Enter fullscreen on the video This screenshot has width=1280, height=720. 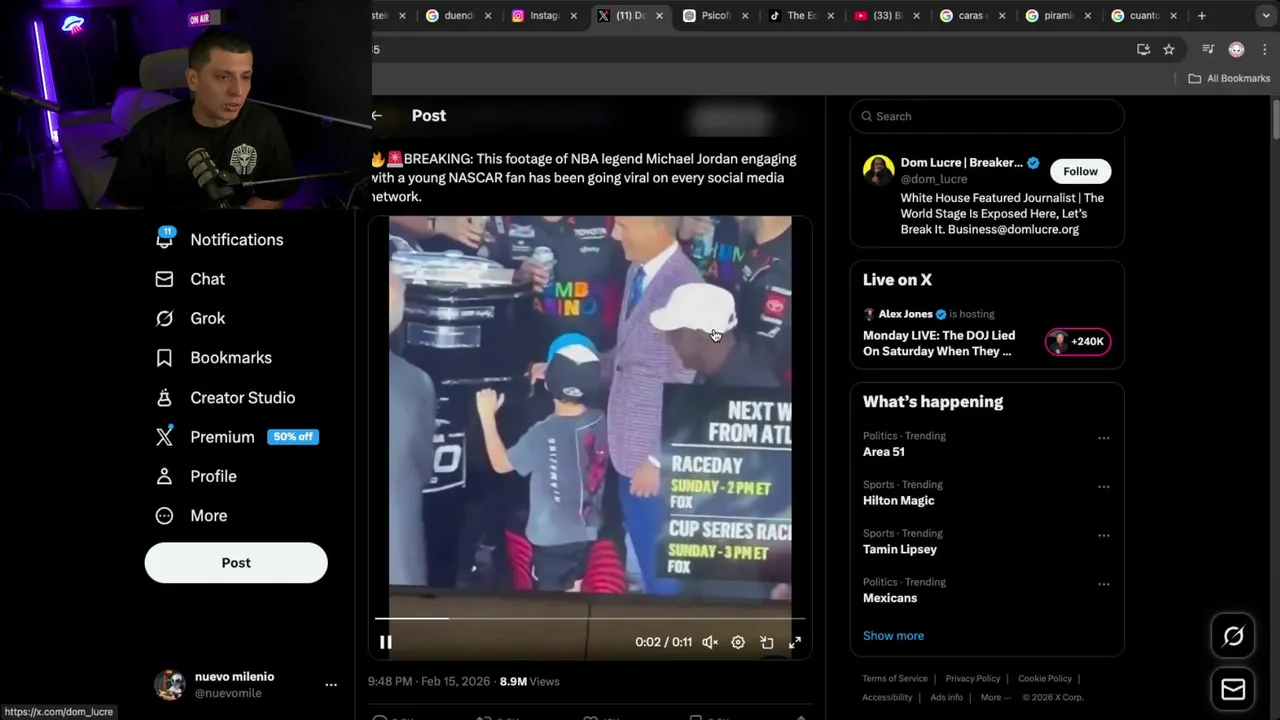(x=795, y=642)
